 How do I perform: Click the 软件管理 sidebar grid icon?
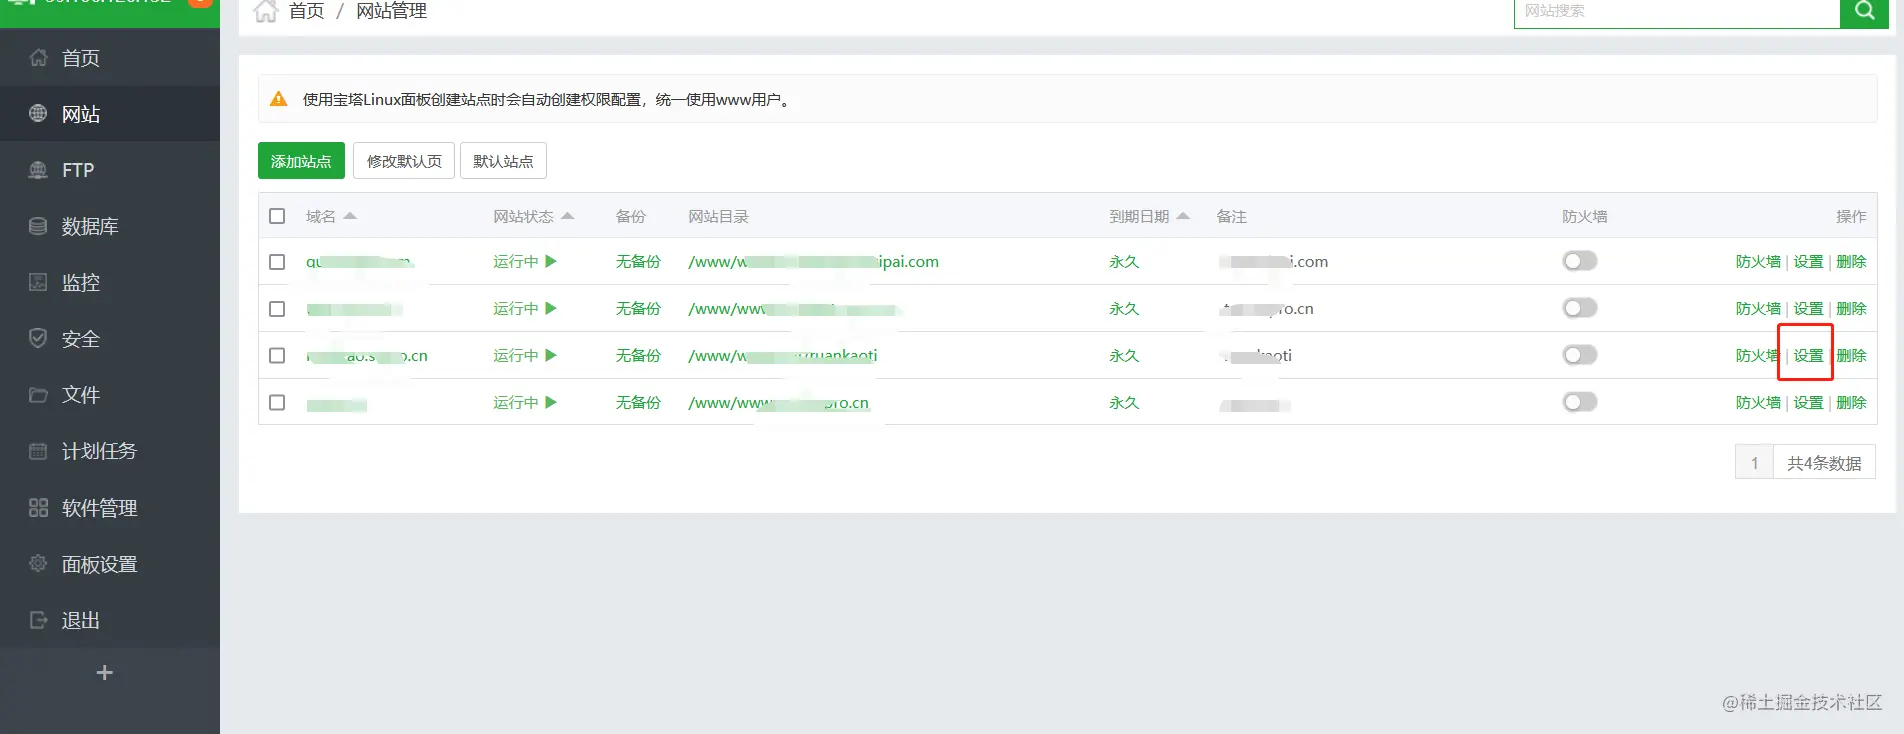(38, 508)
